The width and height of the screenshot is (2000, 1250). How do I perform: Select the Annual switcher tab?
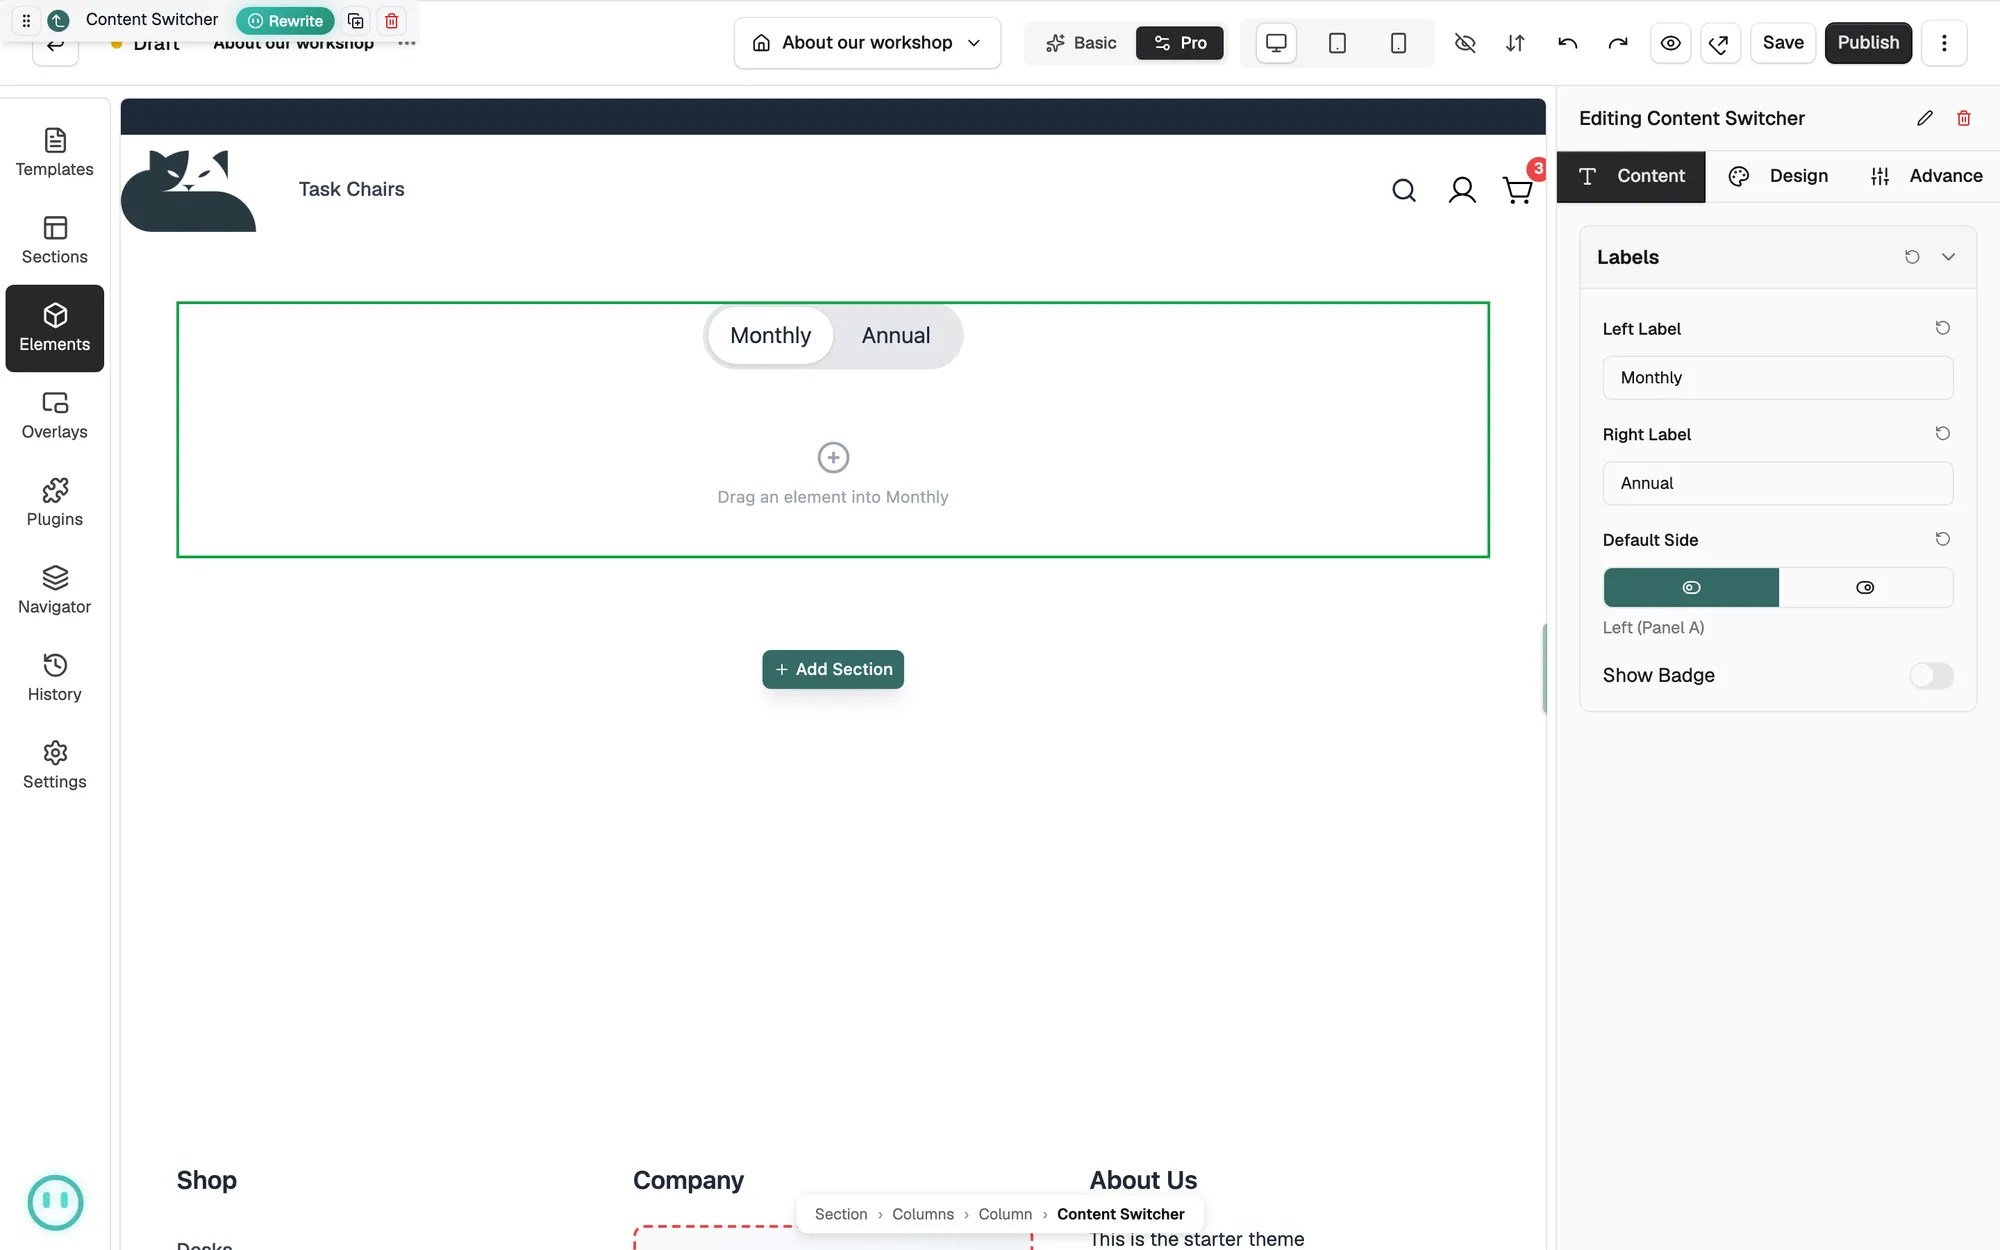coord(896,336)
